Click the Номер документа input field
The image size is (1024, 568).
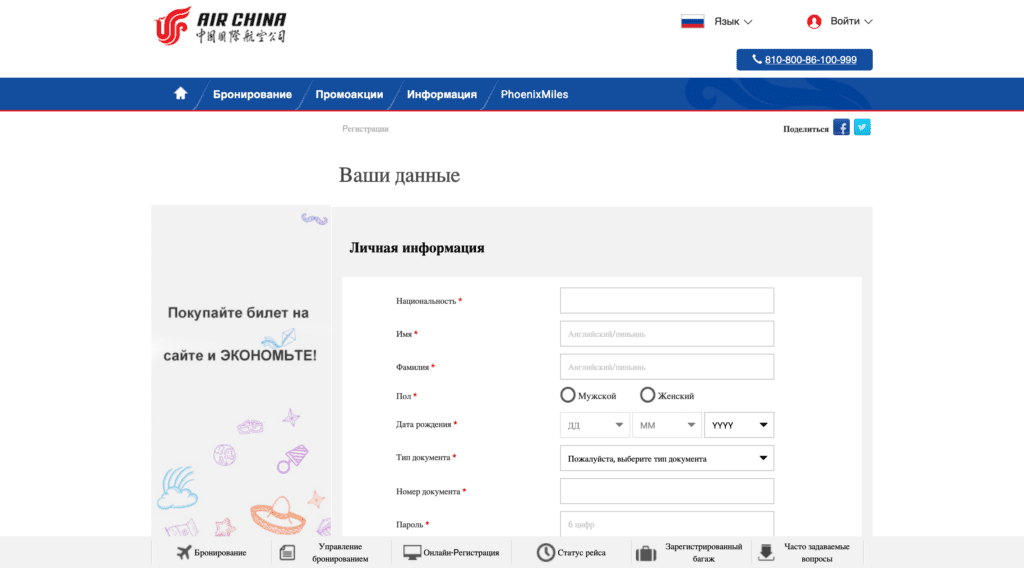coord(667,491)
